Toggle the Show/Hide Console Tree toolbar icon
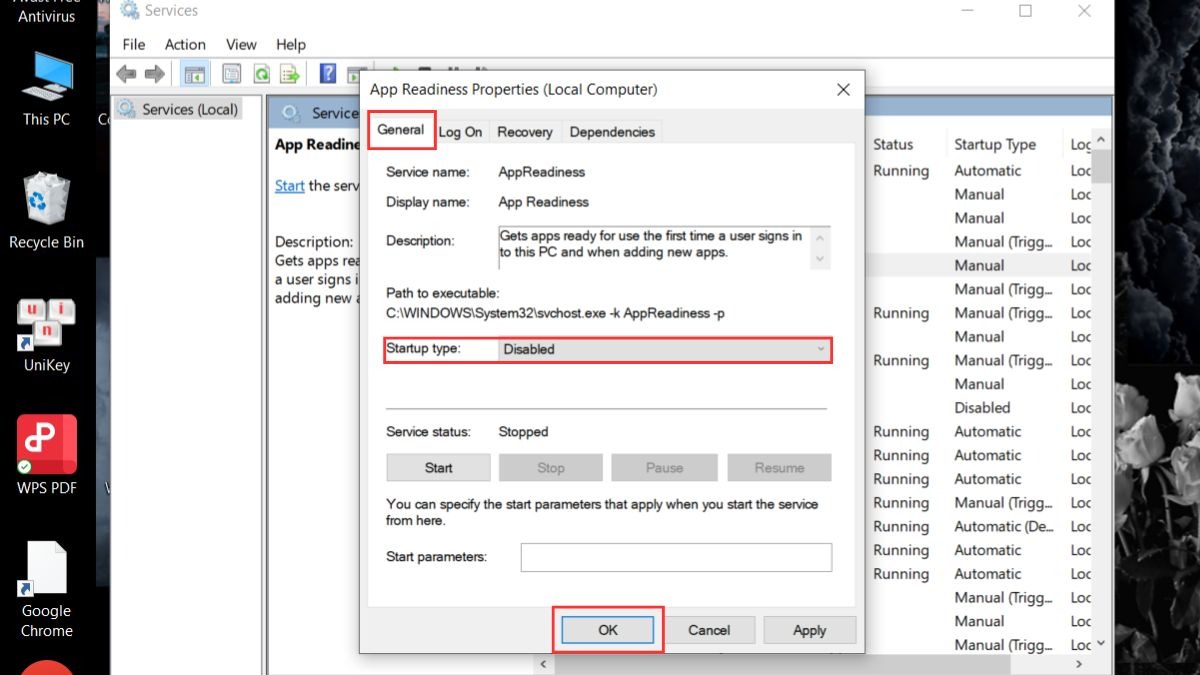The height and width of the screenshot is (675, 1200). [x=195, y=74]
